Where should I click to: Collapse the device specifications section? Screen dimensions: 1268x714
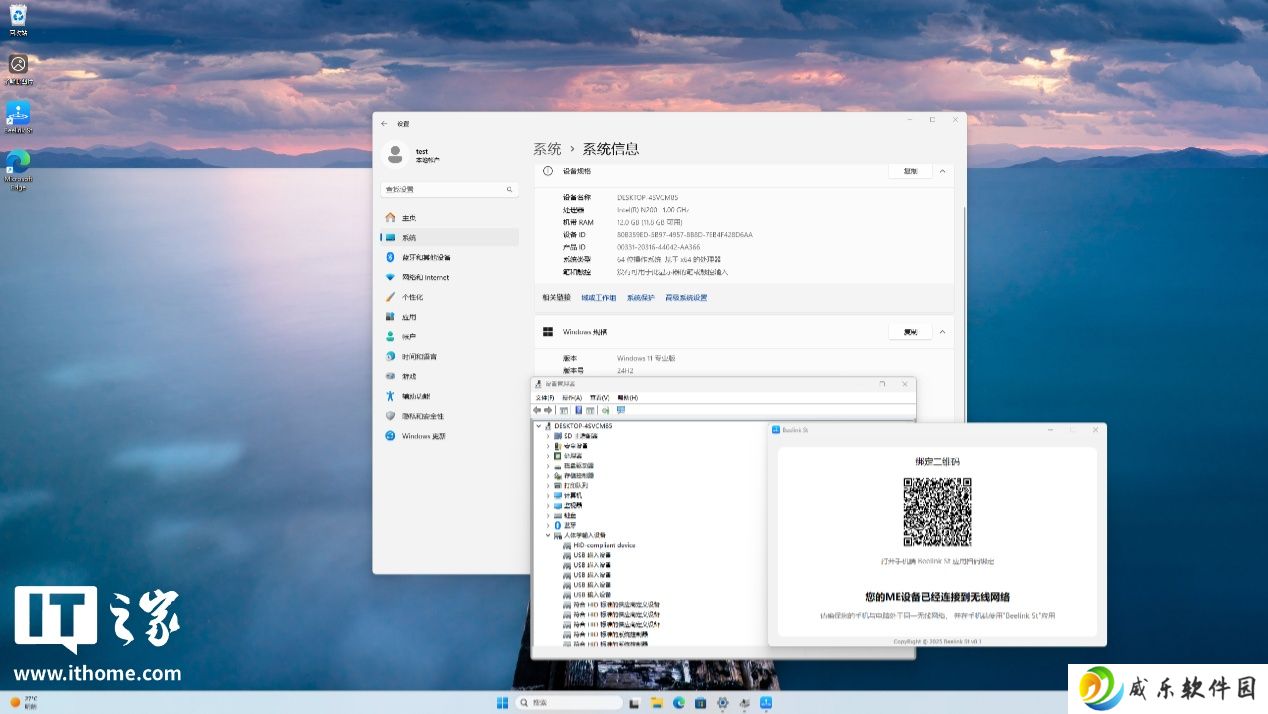coord(942,171)
